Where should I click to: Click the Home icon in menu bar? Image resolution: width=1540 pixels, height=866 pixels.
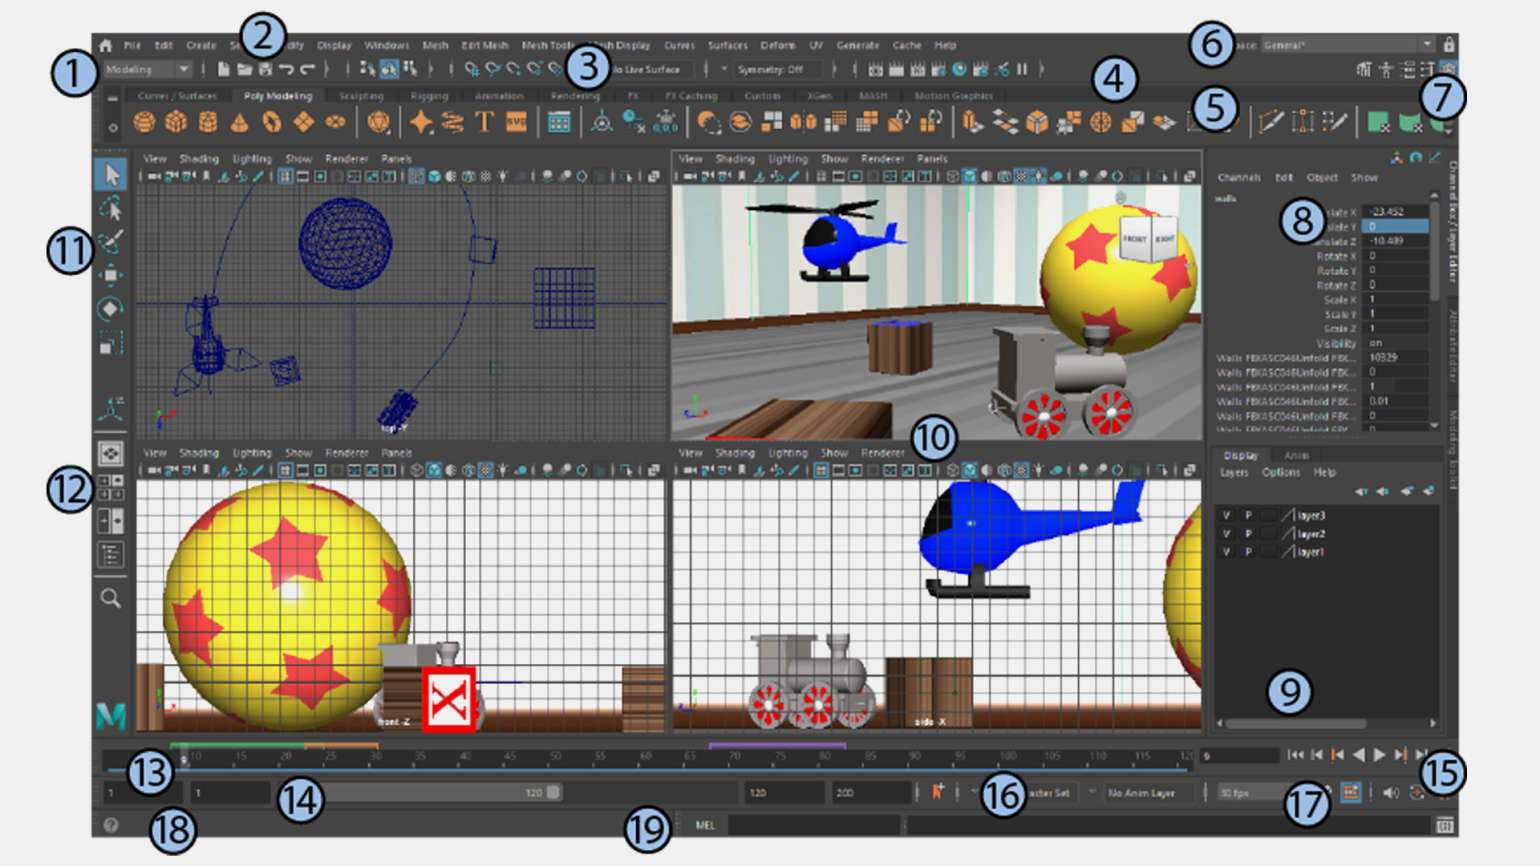106,45
